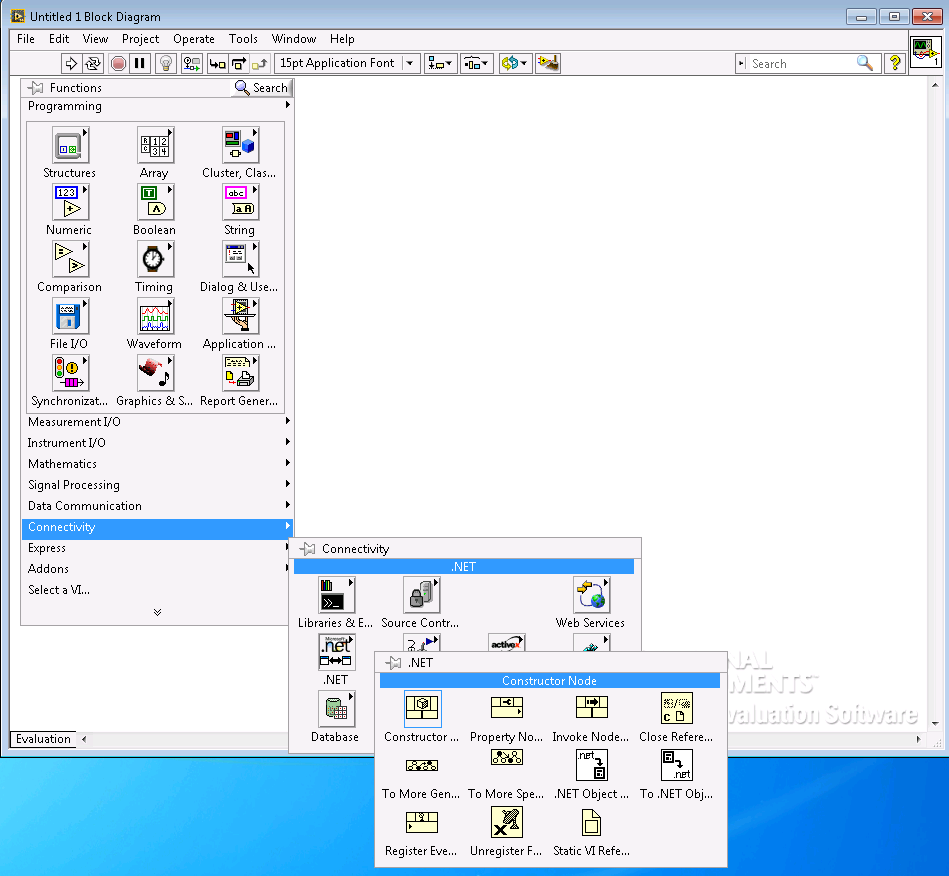Toggle Highlight Execution light bulb
This screenshot has width=949, height=876.
pos(166,63)
